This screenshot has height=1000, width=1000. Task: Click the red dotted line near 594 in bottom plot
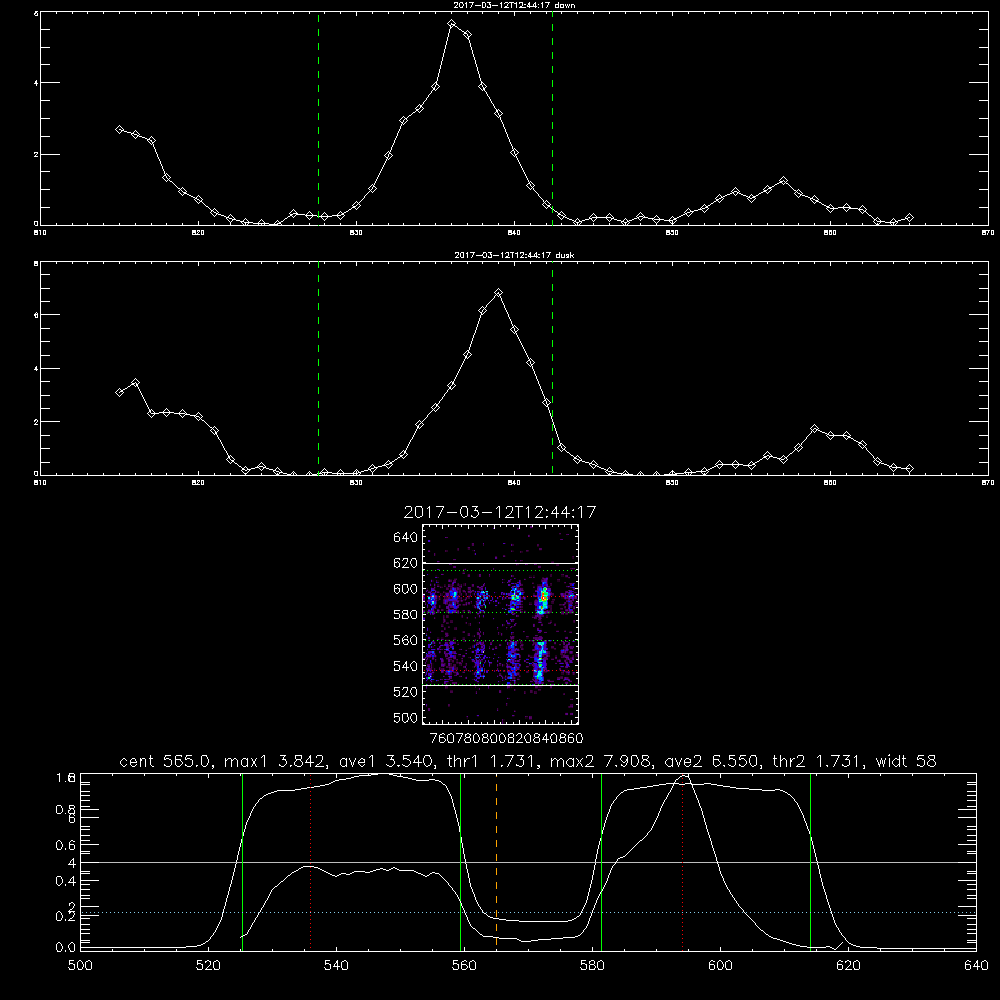pos(682,862)
